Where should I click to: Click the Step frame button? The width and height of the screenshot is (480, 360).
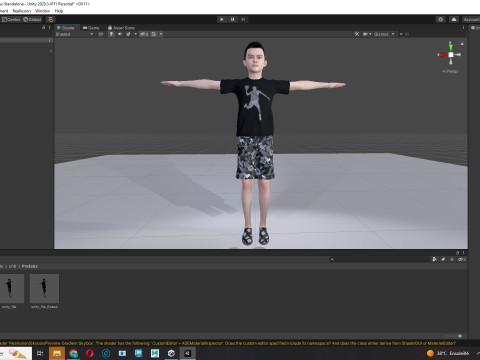(x=243, y=19)
